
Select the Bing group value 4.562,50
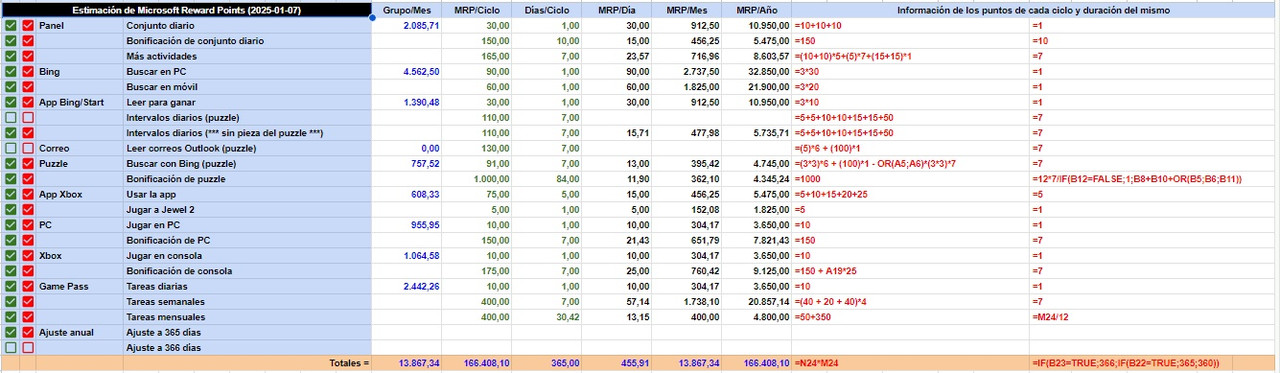click(x=407, y=72)
